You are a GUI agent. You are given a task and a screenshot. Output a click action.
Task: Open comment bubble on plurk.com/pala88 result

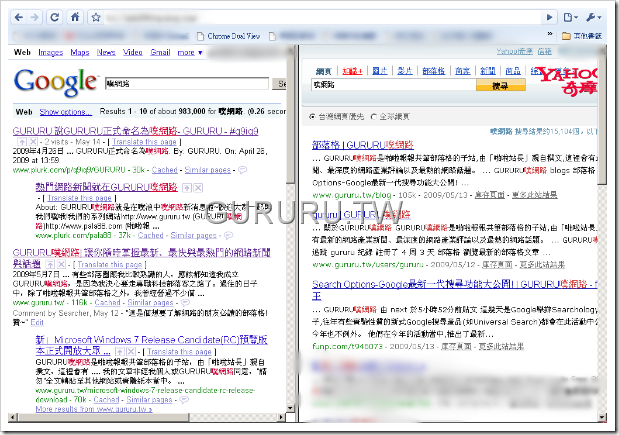pyautogui.click(x=228, y=235)
